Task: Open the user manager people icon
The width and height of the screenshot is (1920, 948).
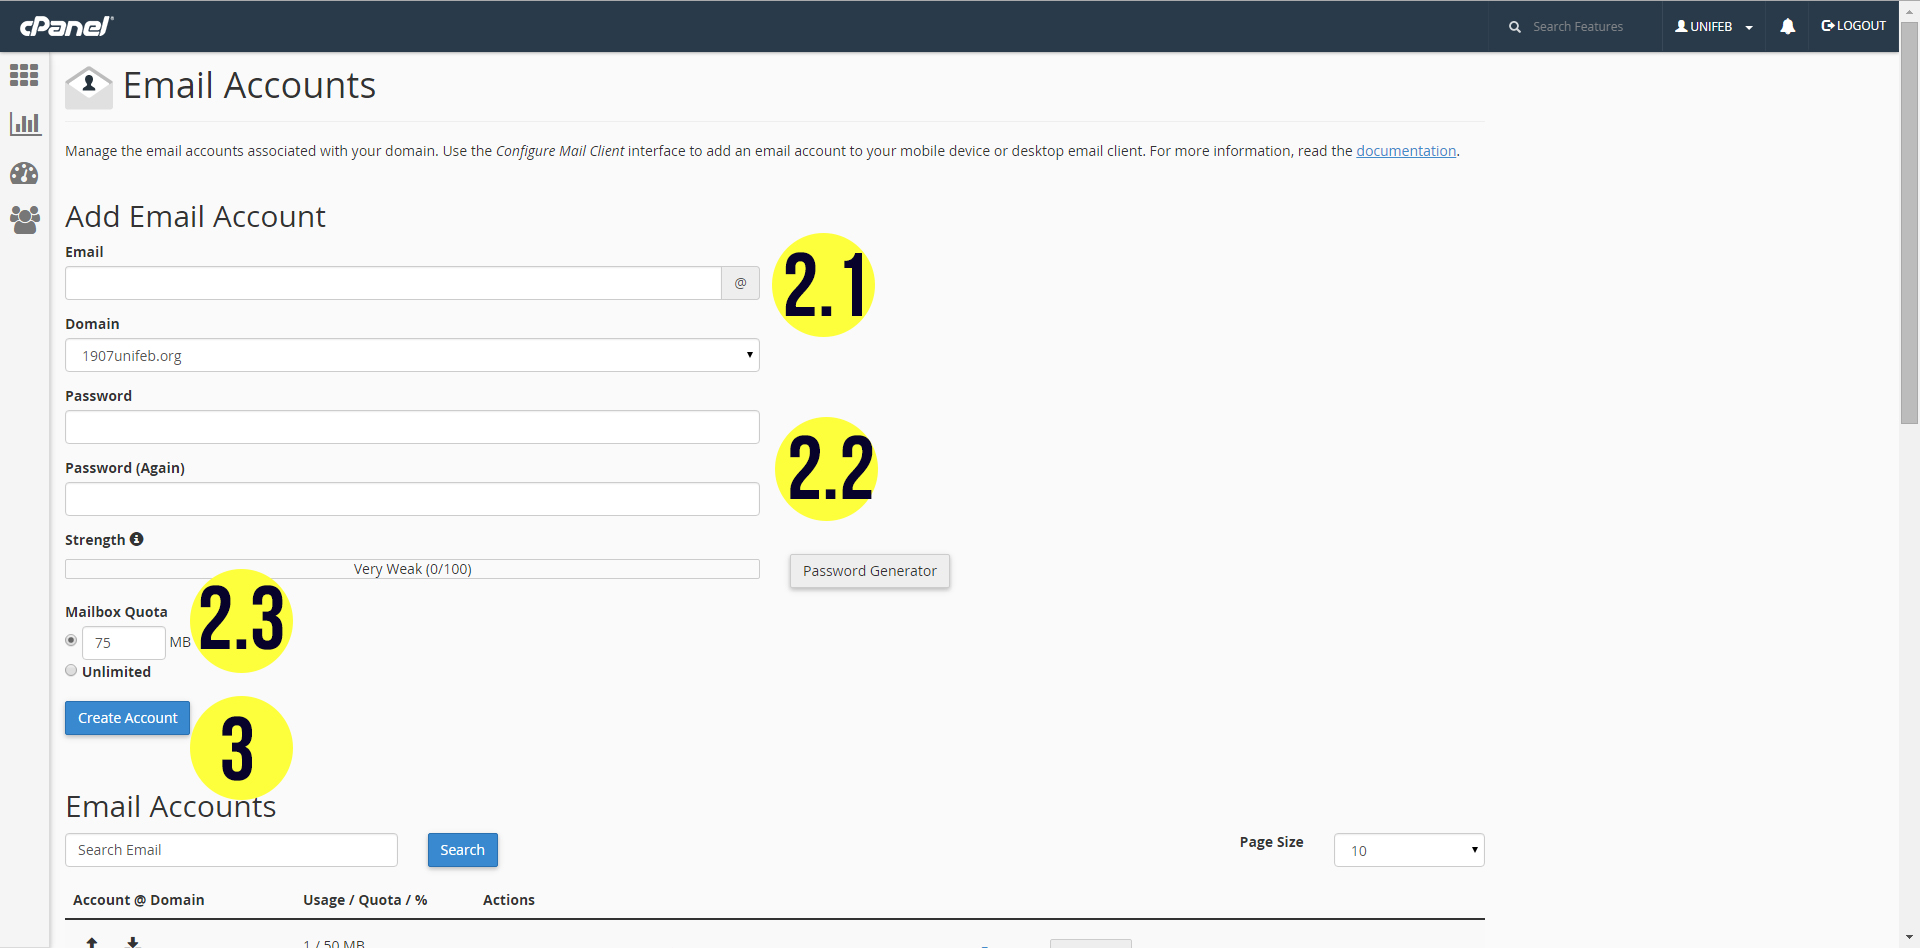Action: [24, 220]
